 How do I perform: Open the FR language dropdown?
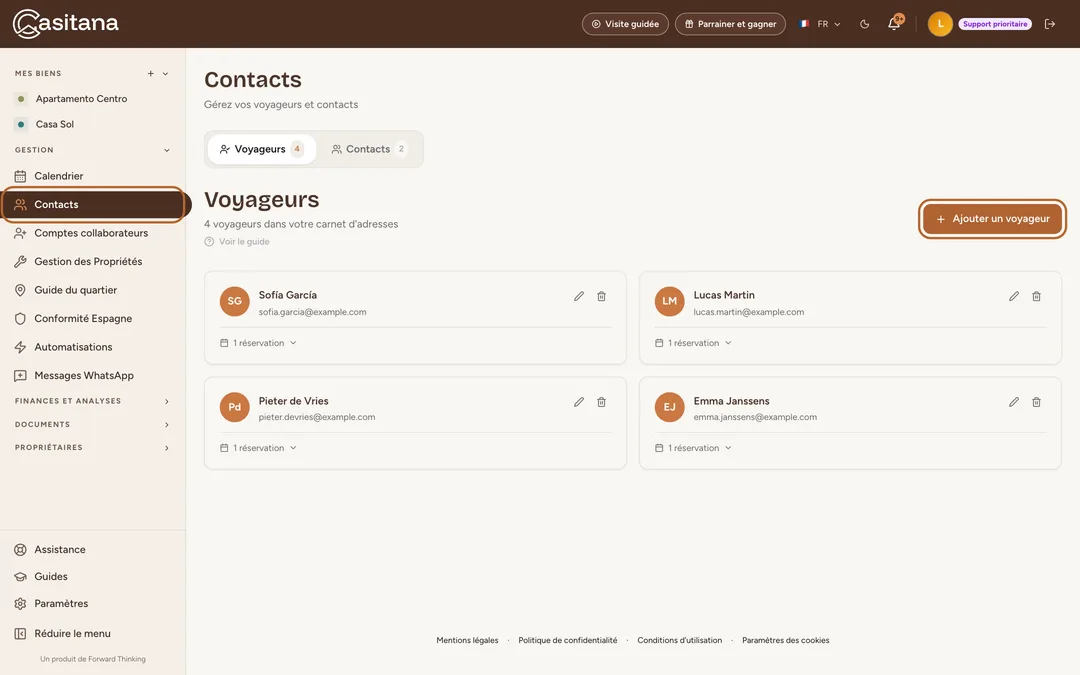click(820, 24)
